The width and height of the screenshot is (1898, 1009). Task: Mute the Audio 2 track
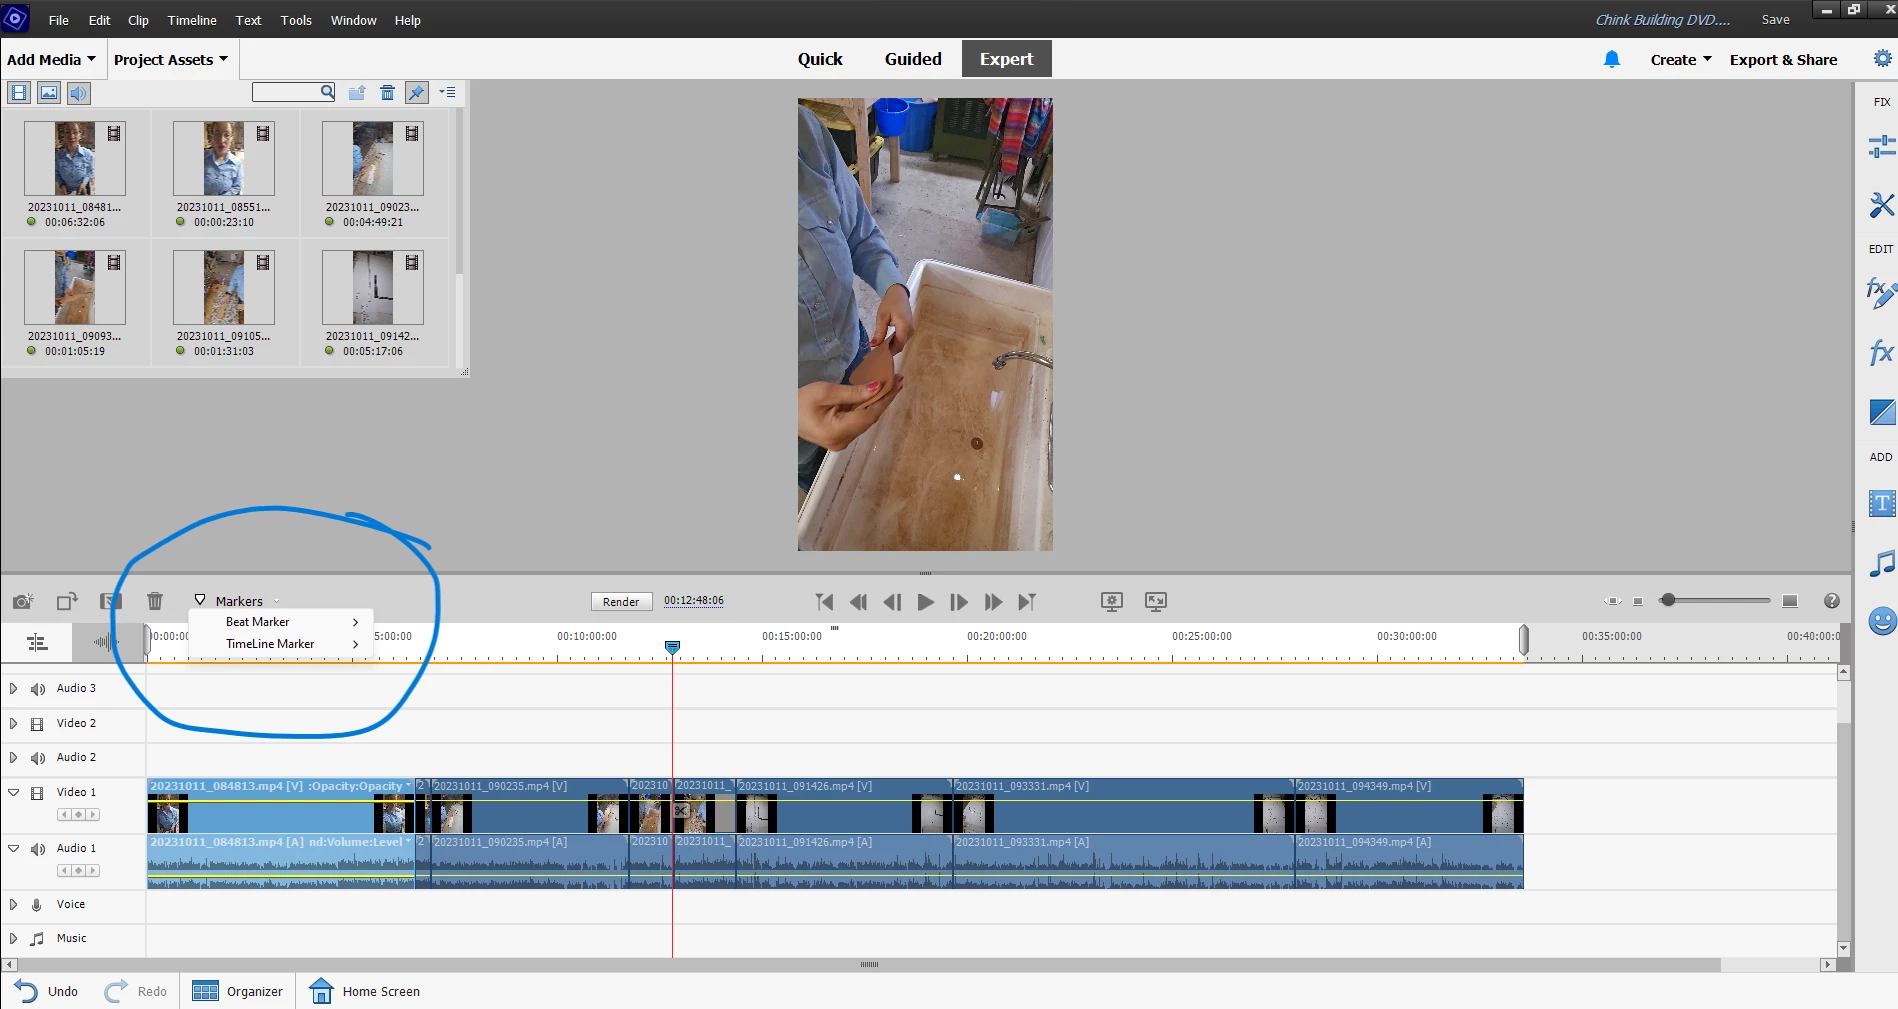click(38, 758)
